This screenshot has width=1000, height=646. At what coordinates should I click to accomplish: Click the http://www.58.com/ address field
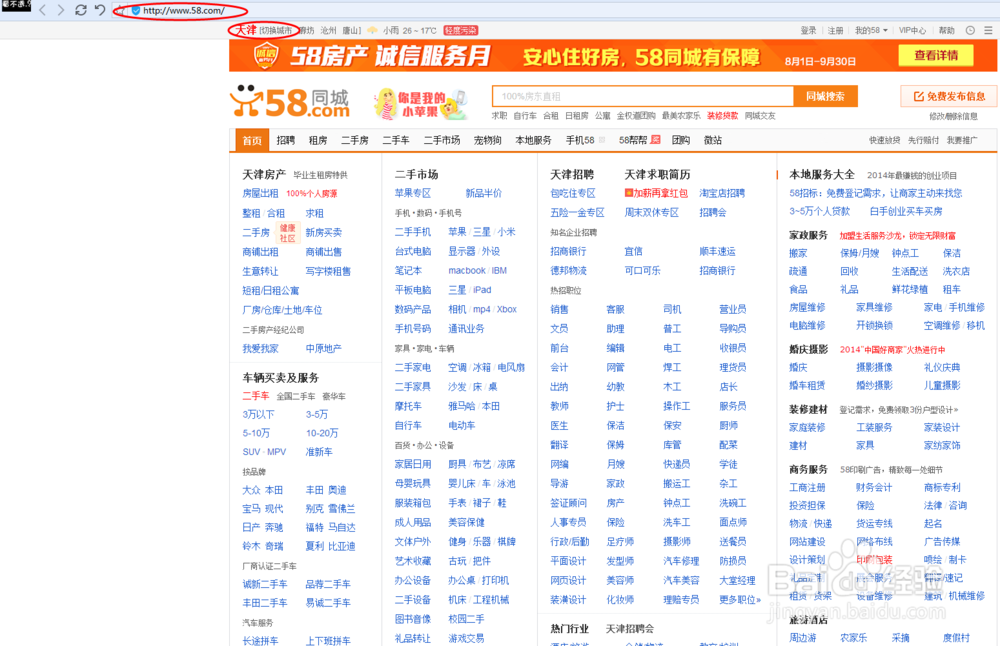click(184, 10)
